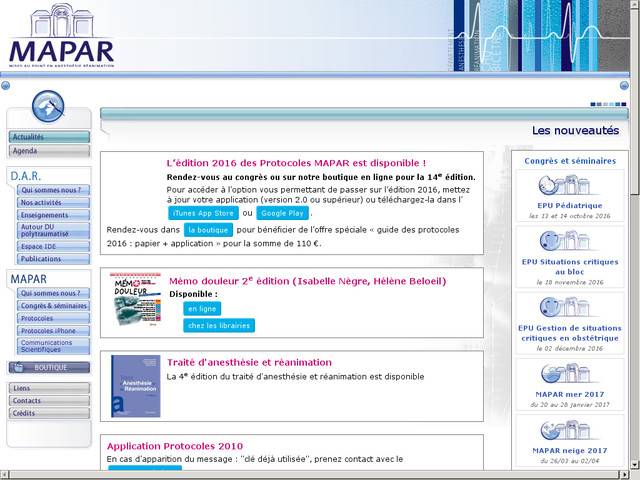This screenshot has width=640, height=480.
Task: Open Espace IDE page
Action: click(x=53, y=247)
